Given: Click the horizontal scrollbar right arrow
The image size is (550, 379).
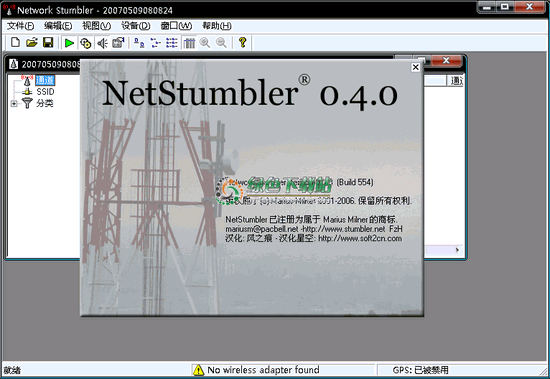Looking at the screenshot, I should click(457, 250).
